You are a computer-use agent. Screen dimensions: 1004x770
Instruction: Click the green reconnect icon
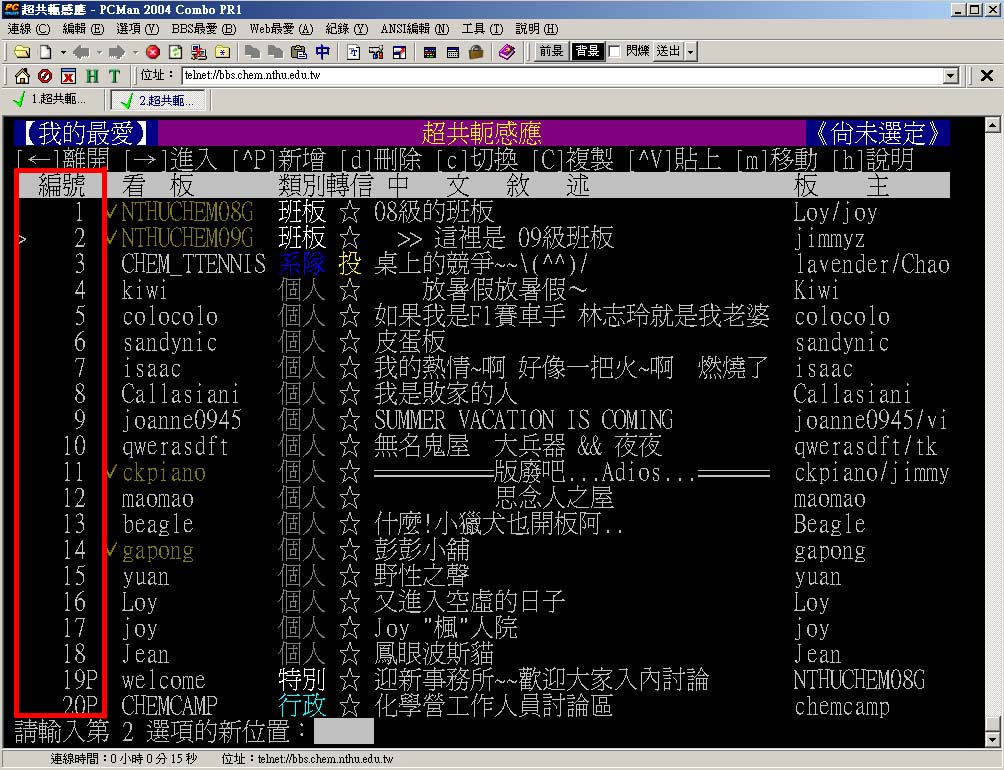(175, 51)
